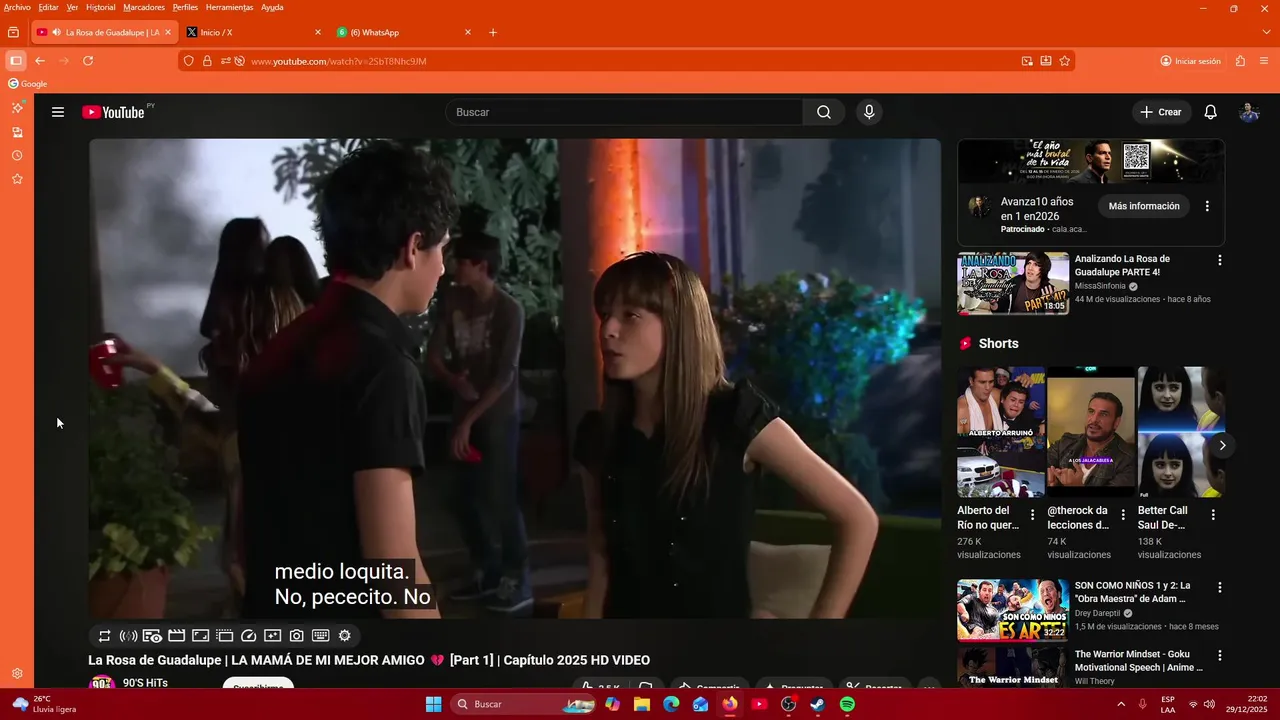Focus the YouTube Buscar search field
This screenshot has height=720, width=1280.
[x=624, y=112]
